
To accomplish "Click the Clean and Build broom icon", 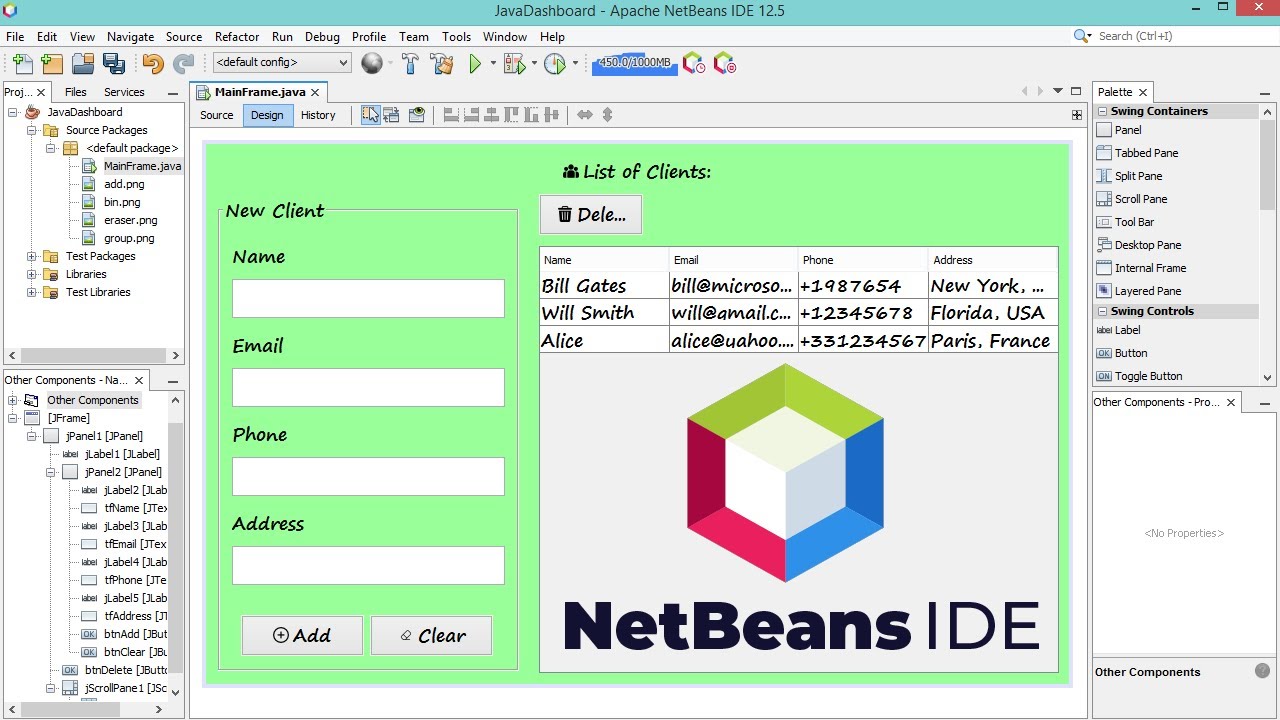I will pos(442,63).
